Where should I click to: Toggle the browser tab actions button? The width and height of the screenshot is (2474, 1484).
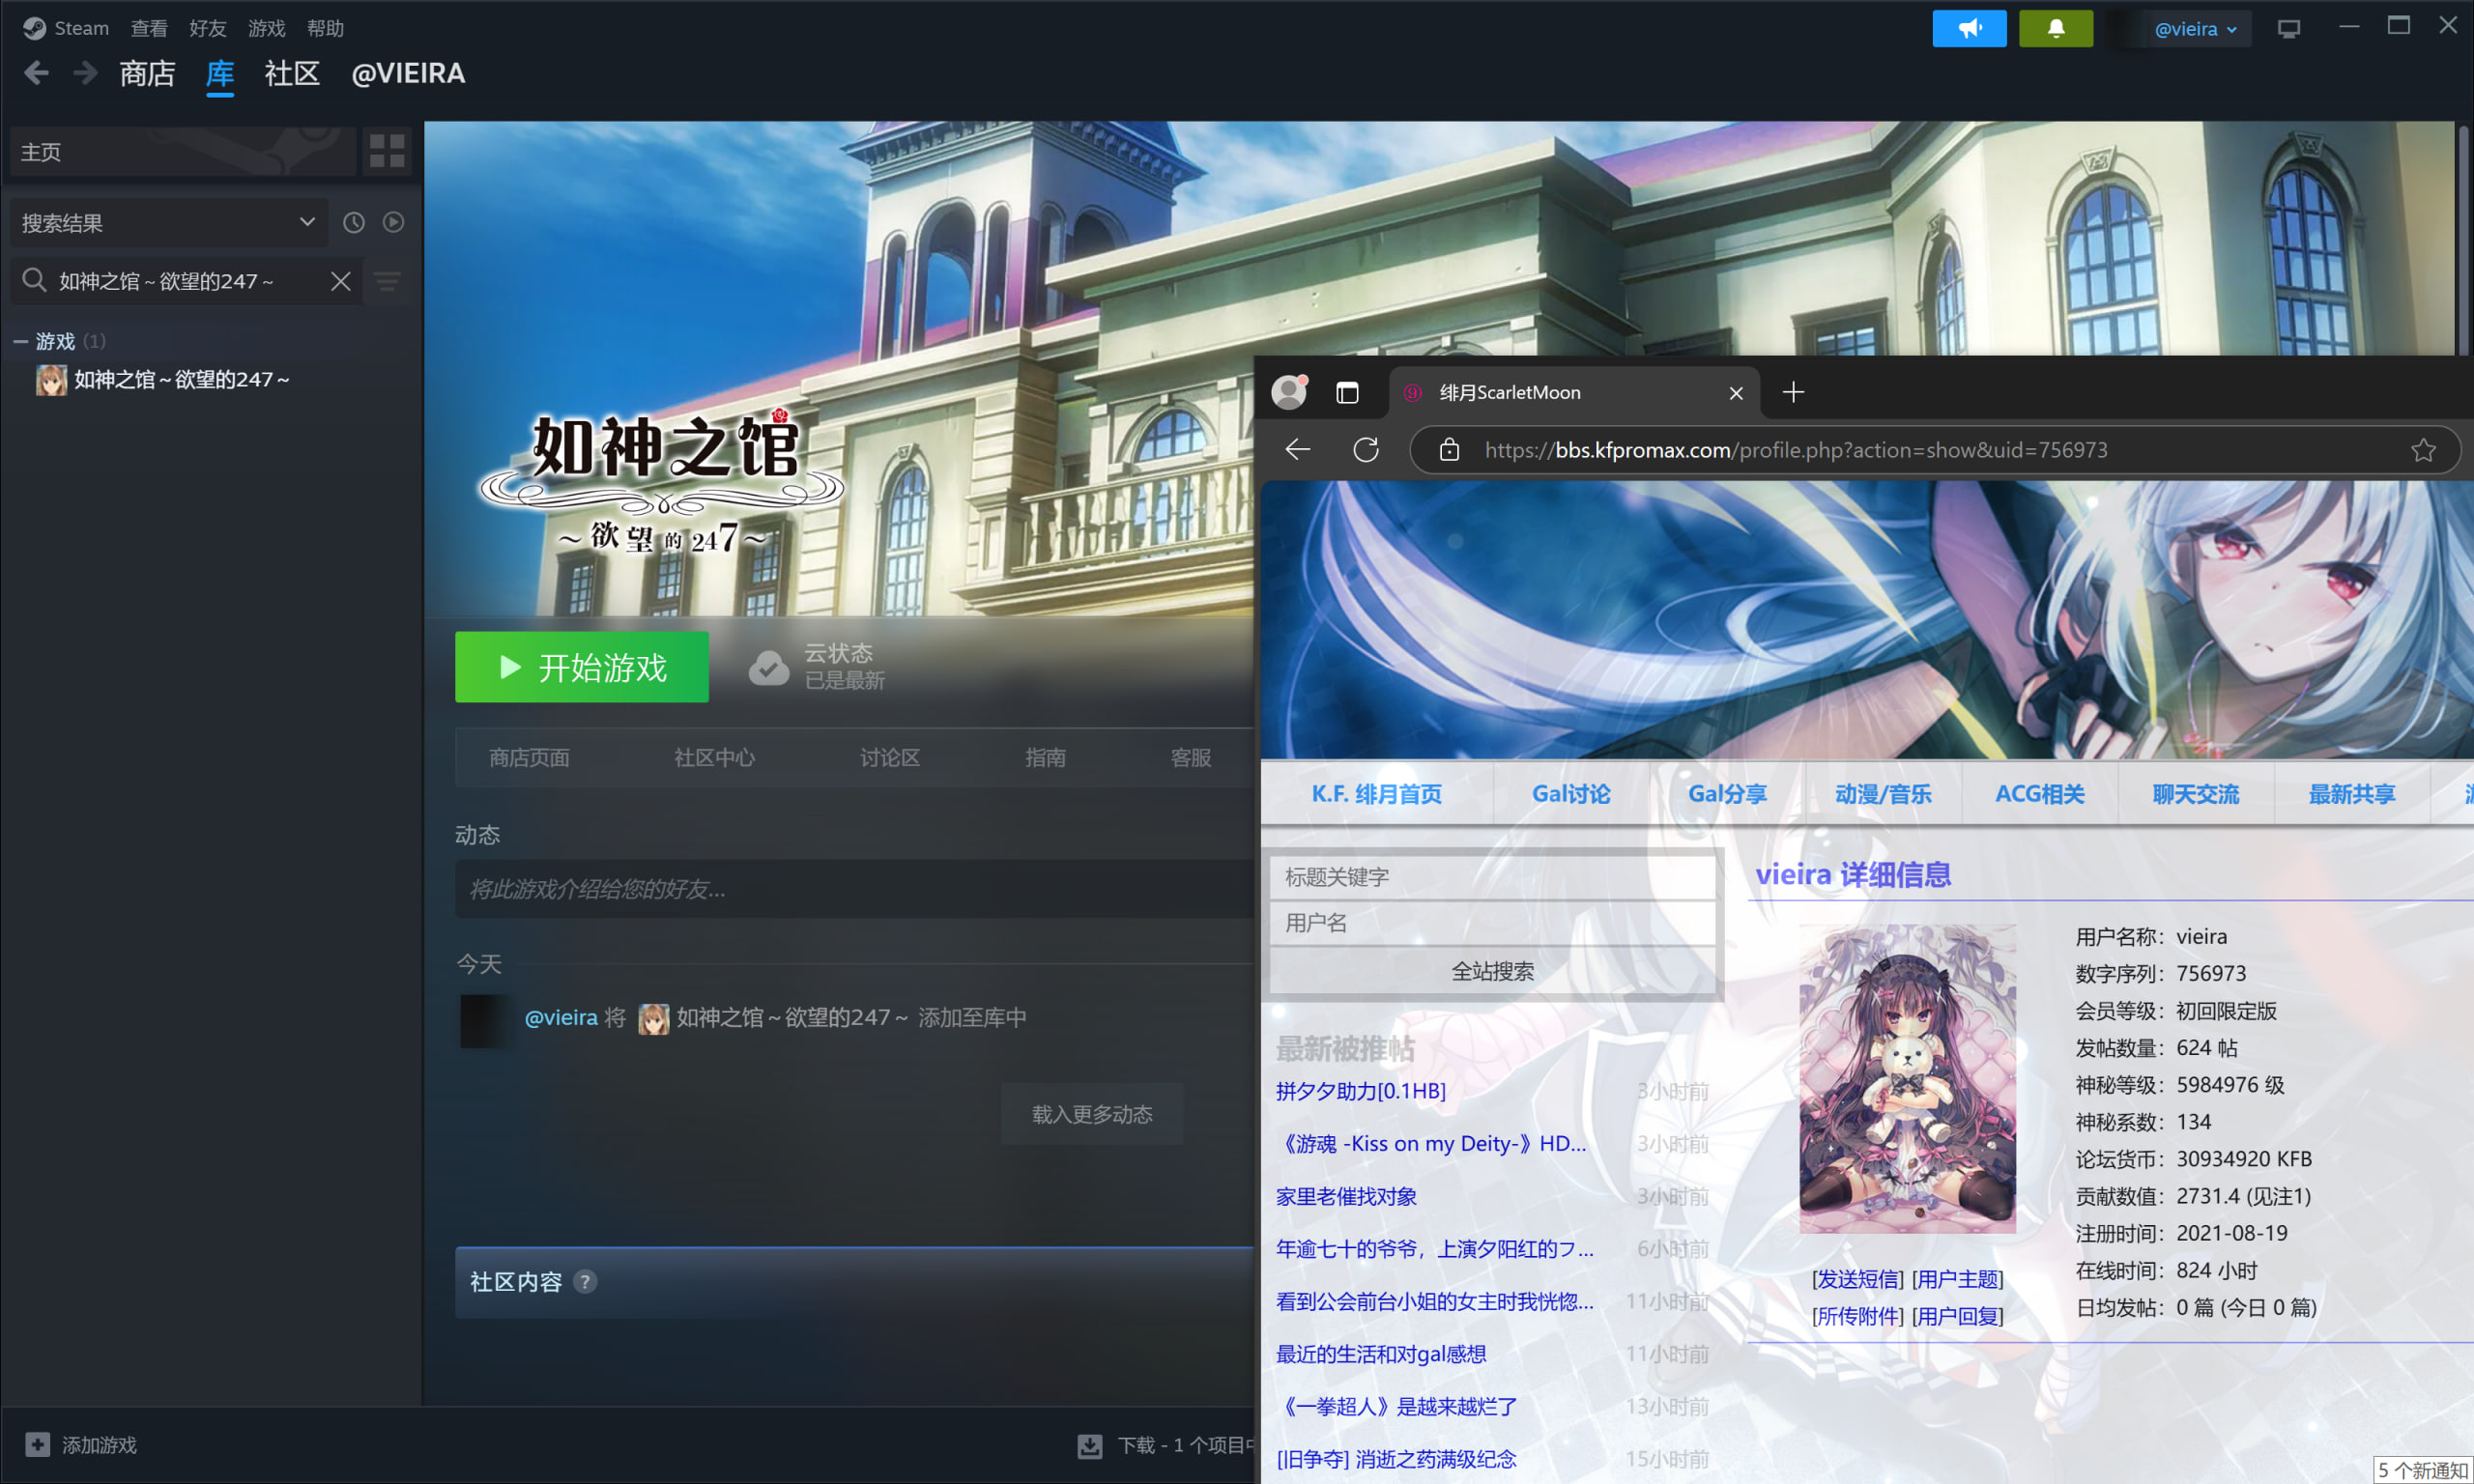pyautogui.click(x=1347, y=393)
